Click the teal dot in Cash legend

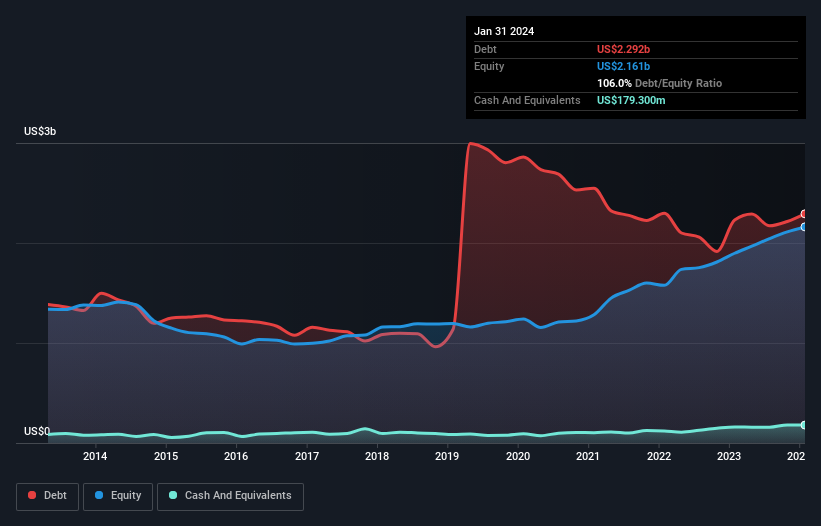[173, 495]
